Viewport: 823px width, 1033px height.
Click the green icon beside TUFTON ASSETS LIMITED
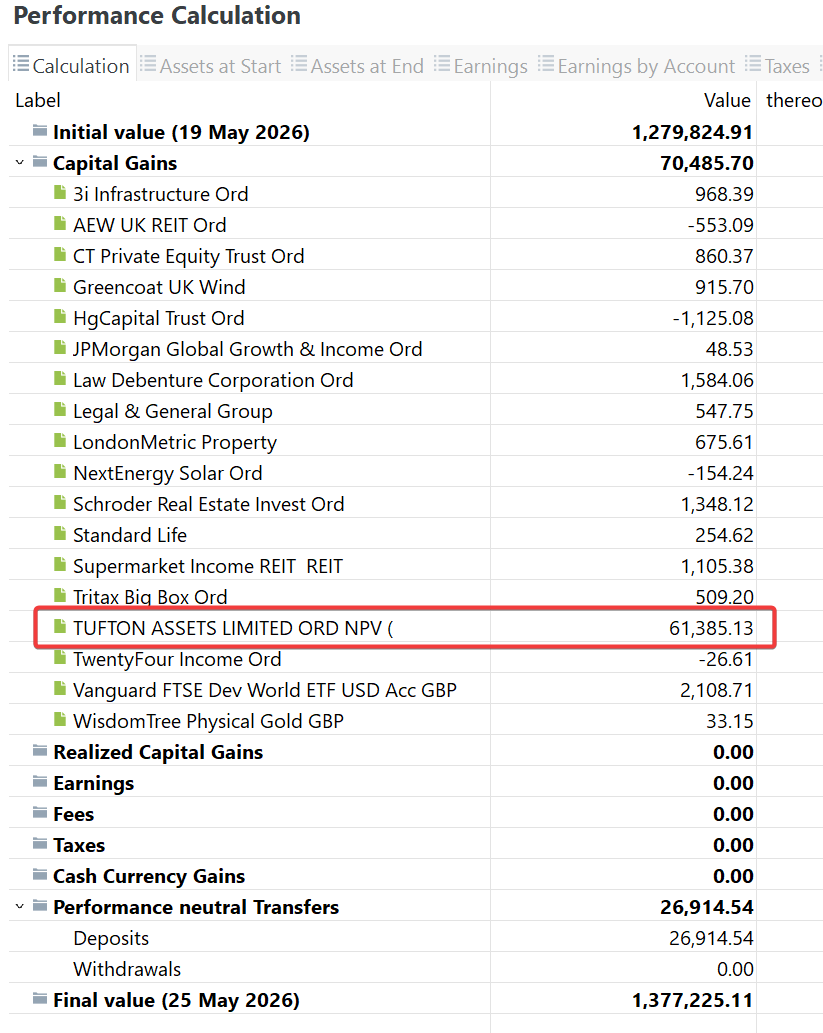click(x=60, y=626)
